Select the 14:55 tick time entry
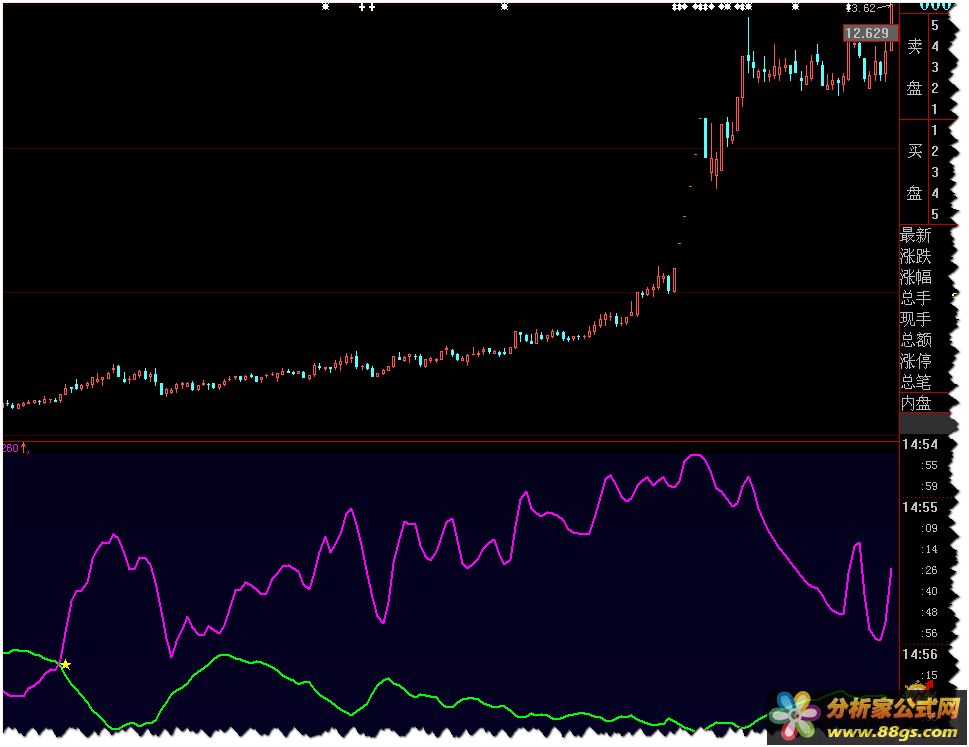969x747 pixels. [x=920, y=507]
